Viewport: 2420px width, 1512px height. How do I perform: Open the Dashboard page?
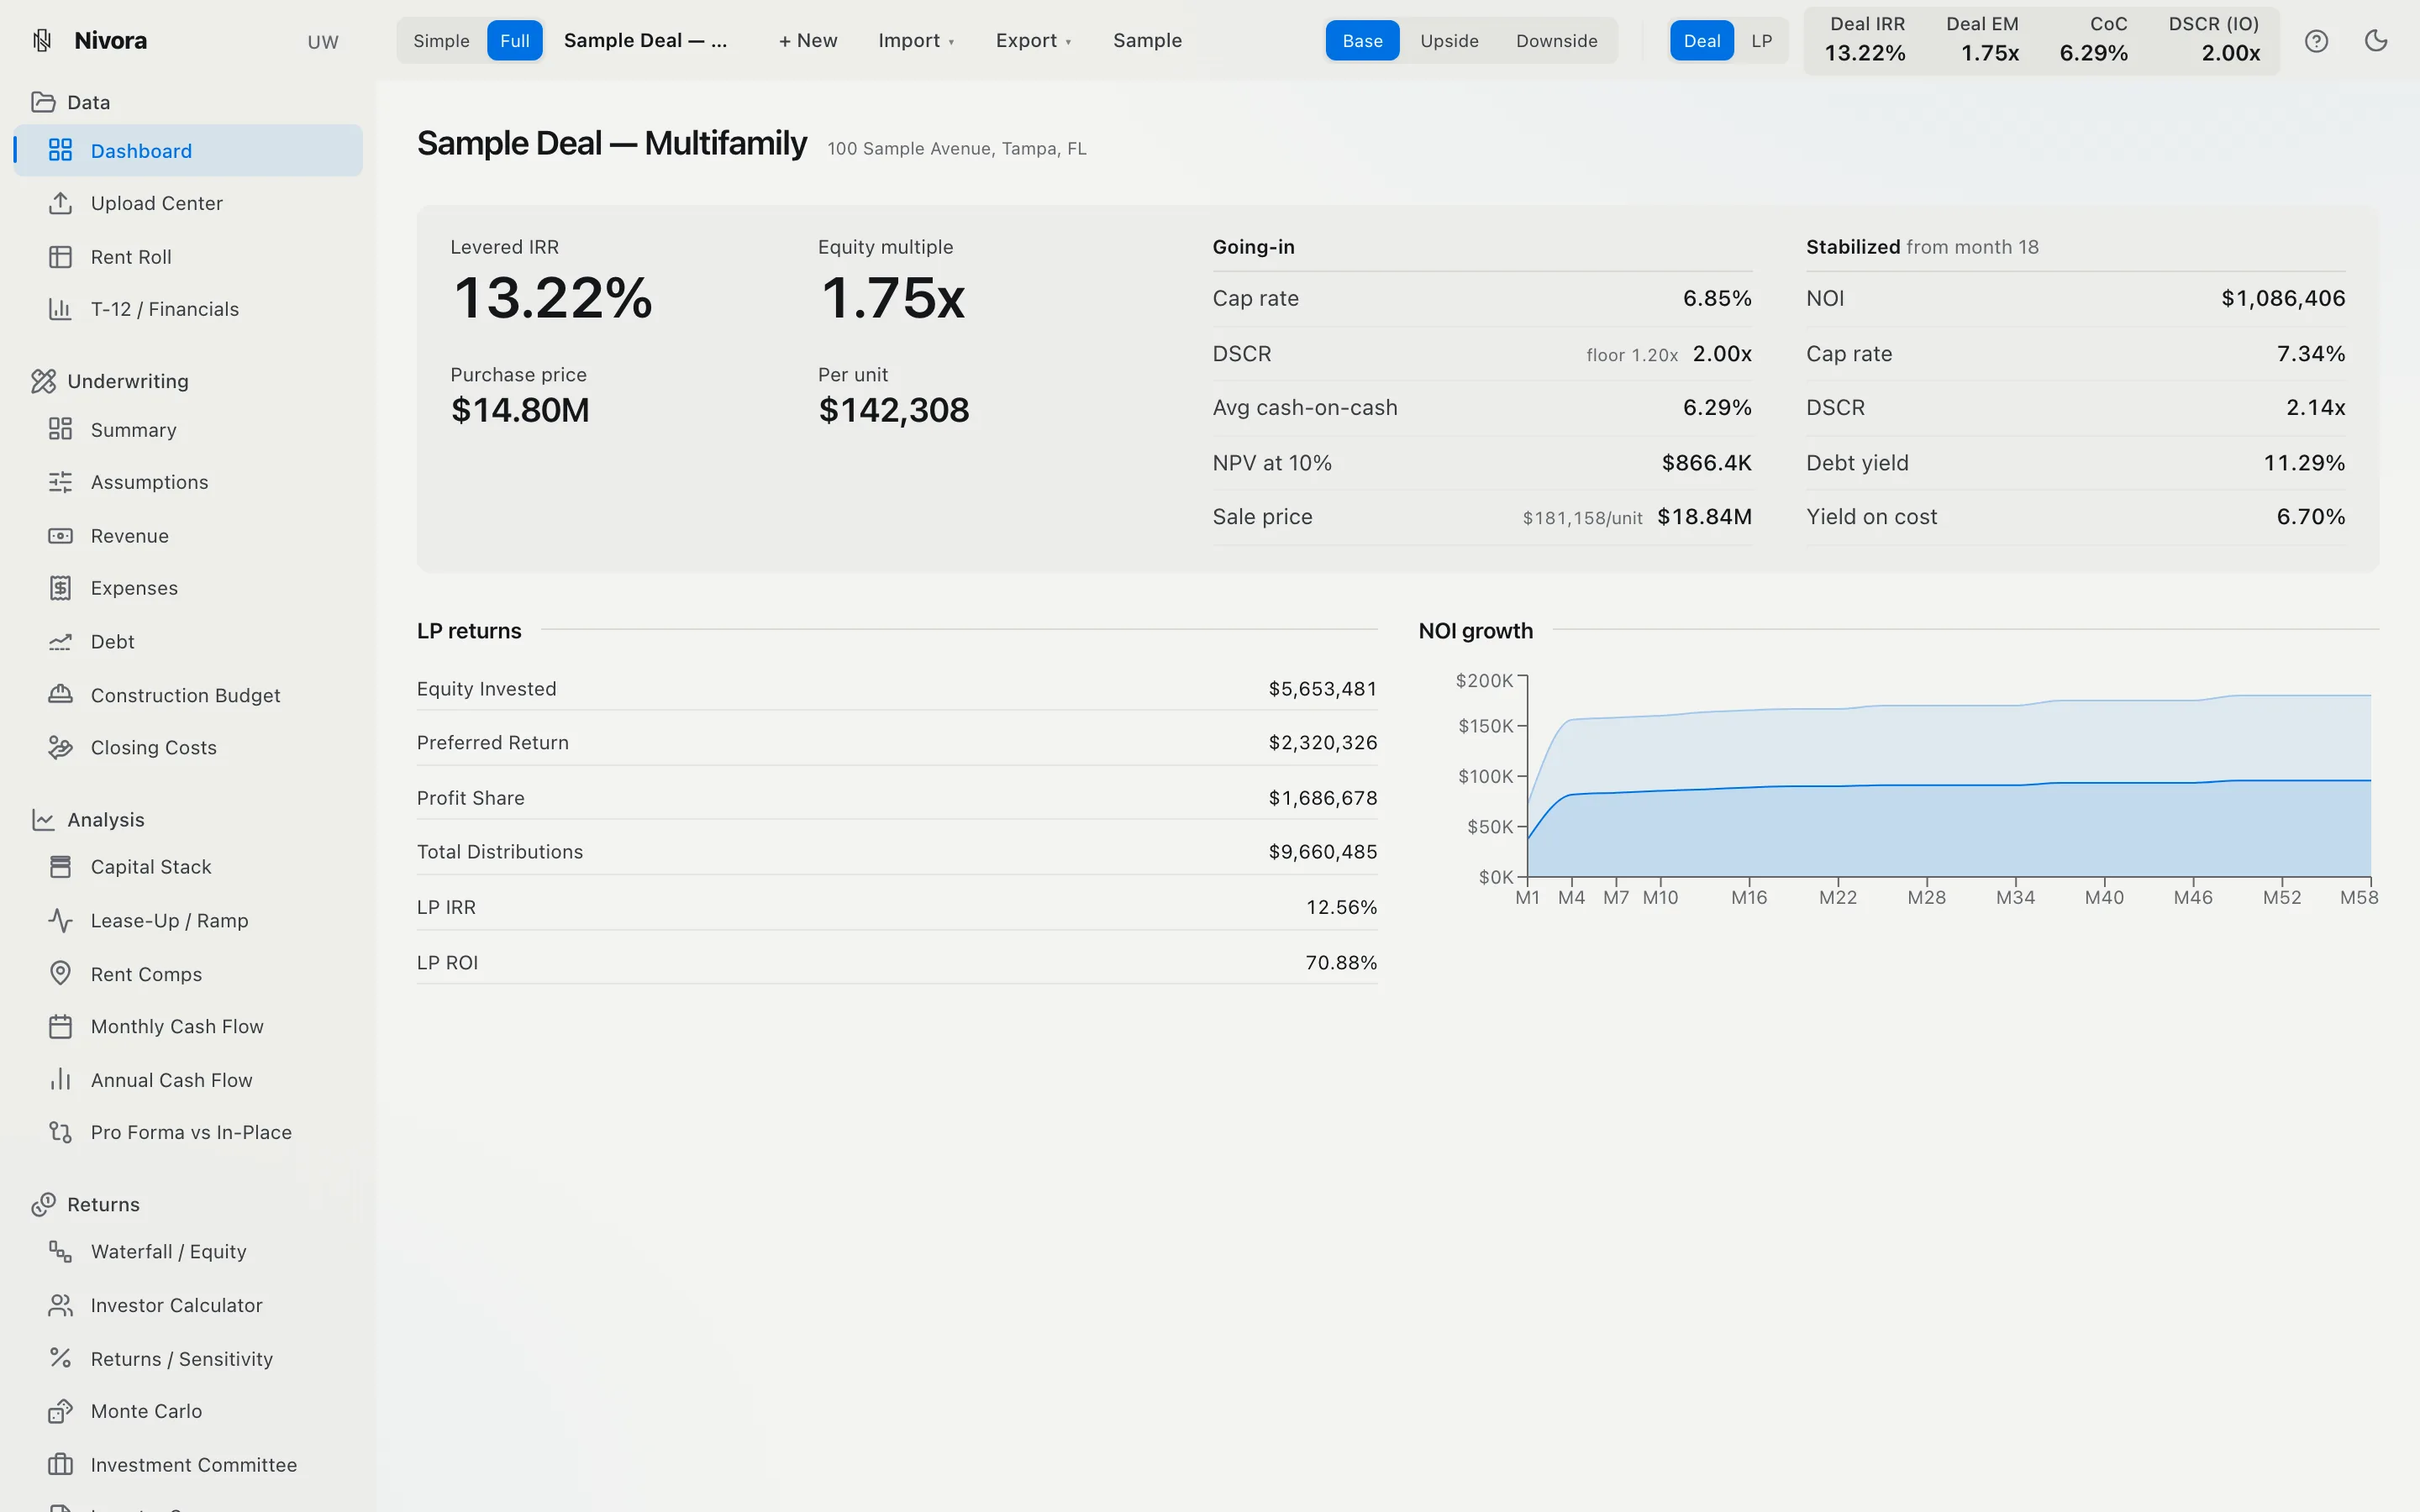click(x=188, y=151)
